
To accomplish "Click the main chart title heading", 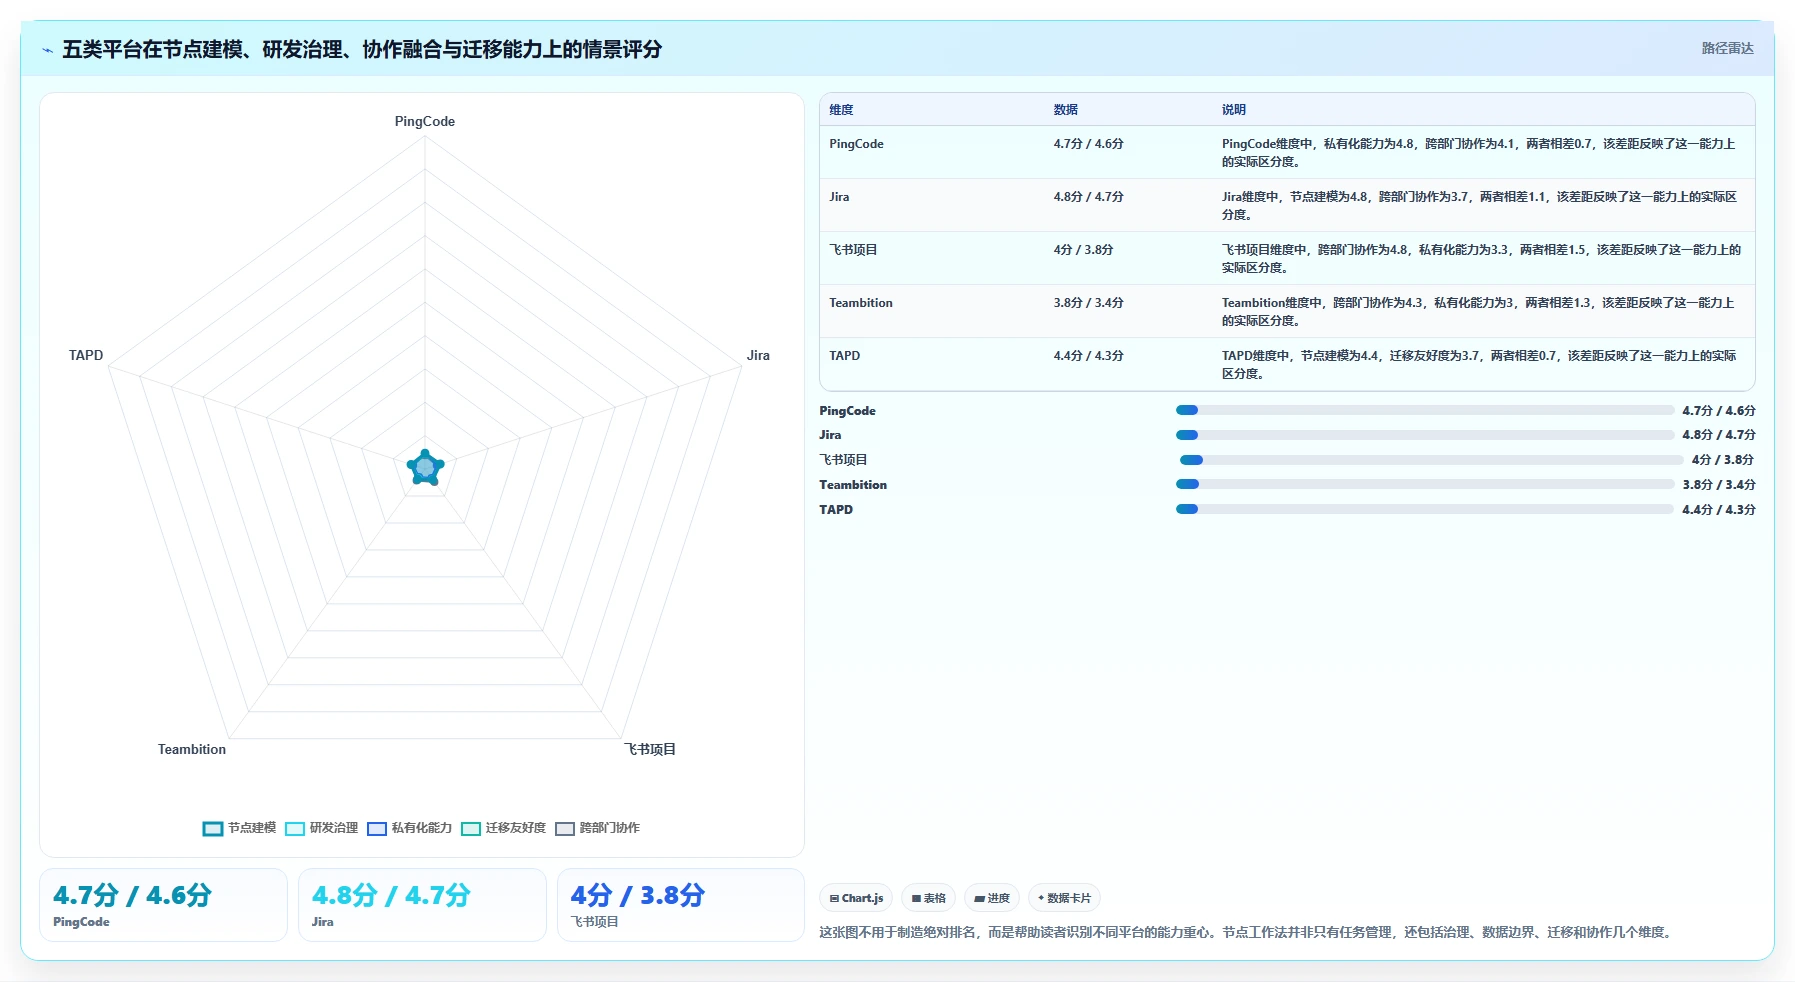I will [x=362, y=49].
